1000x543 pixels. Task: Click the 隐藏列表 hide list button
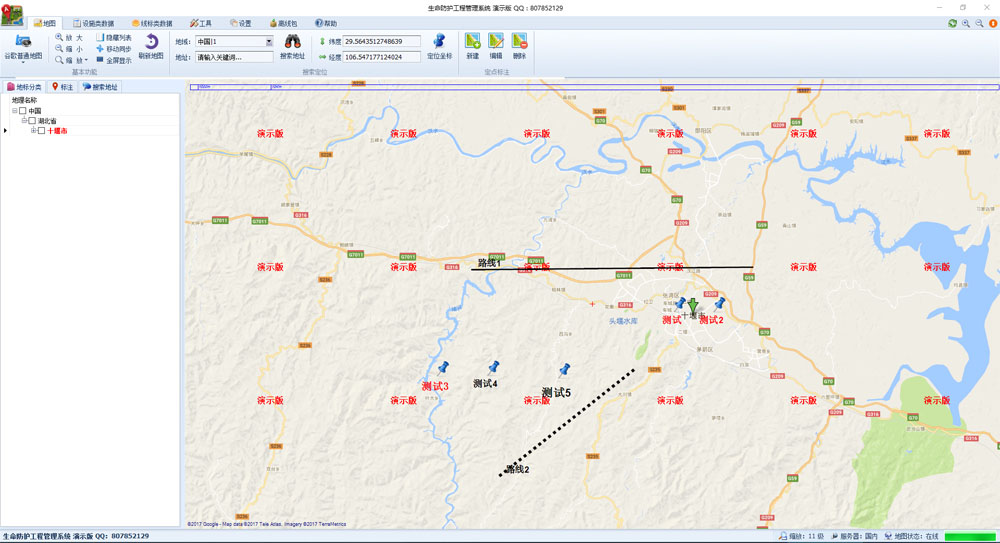pyautogui.click(x=113, y=37)
